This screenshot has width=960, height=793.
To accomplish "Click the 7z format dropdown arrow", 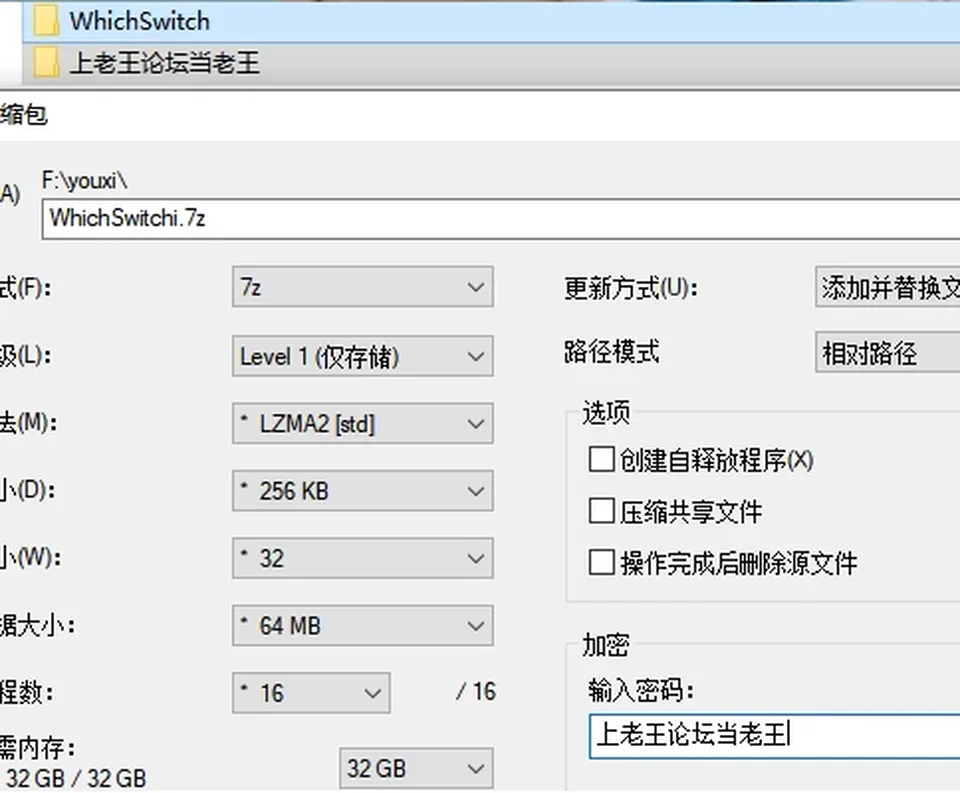I will [476, 287].
